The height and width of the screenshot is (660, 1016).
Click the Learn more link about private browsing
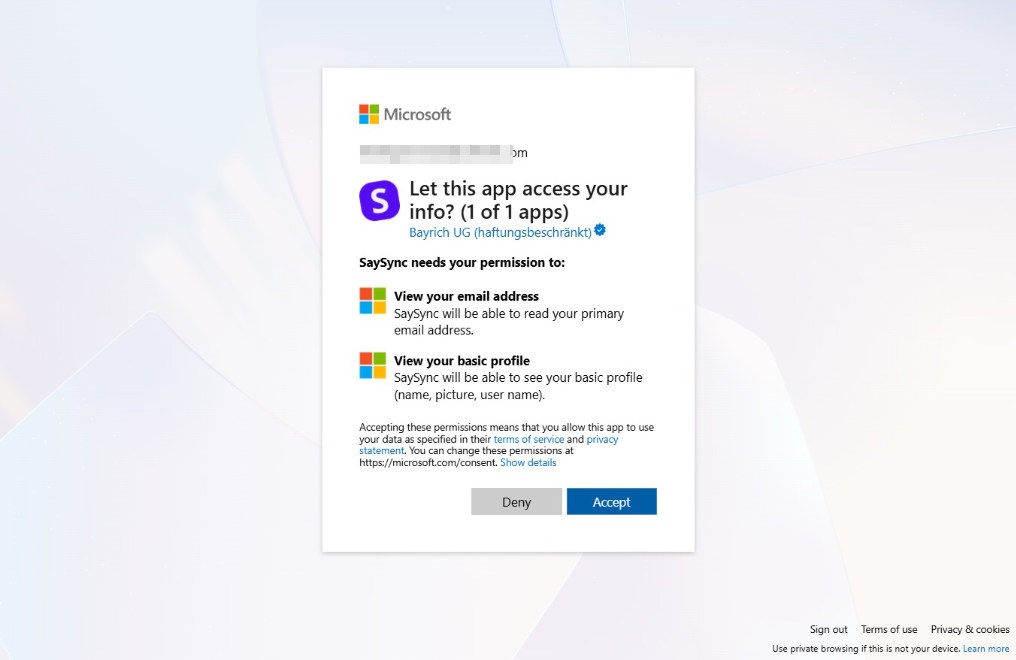pos(986,649)
